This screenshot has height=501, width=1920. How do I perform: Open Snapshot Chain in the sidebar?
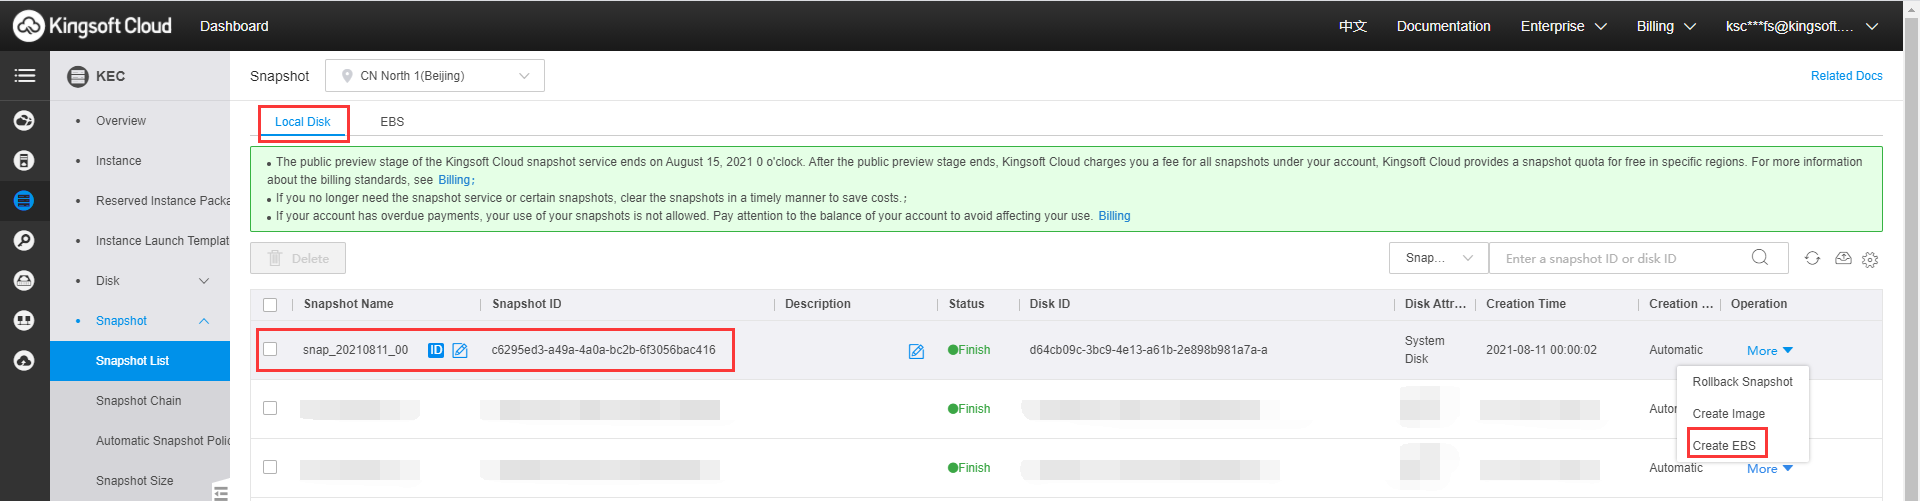pyautogui.click(x=138, y=401)
